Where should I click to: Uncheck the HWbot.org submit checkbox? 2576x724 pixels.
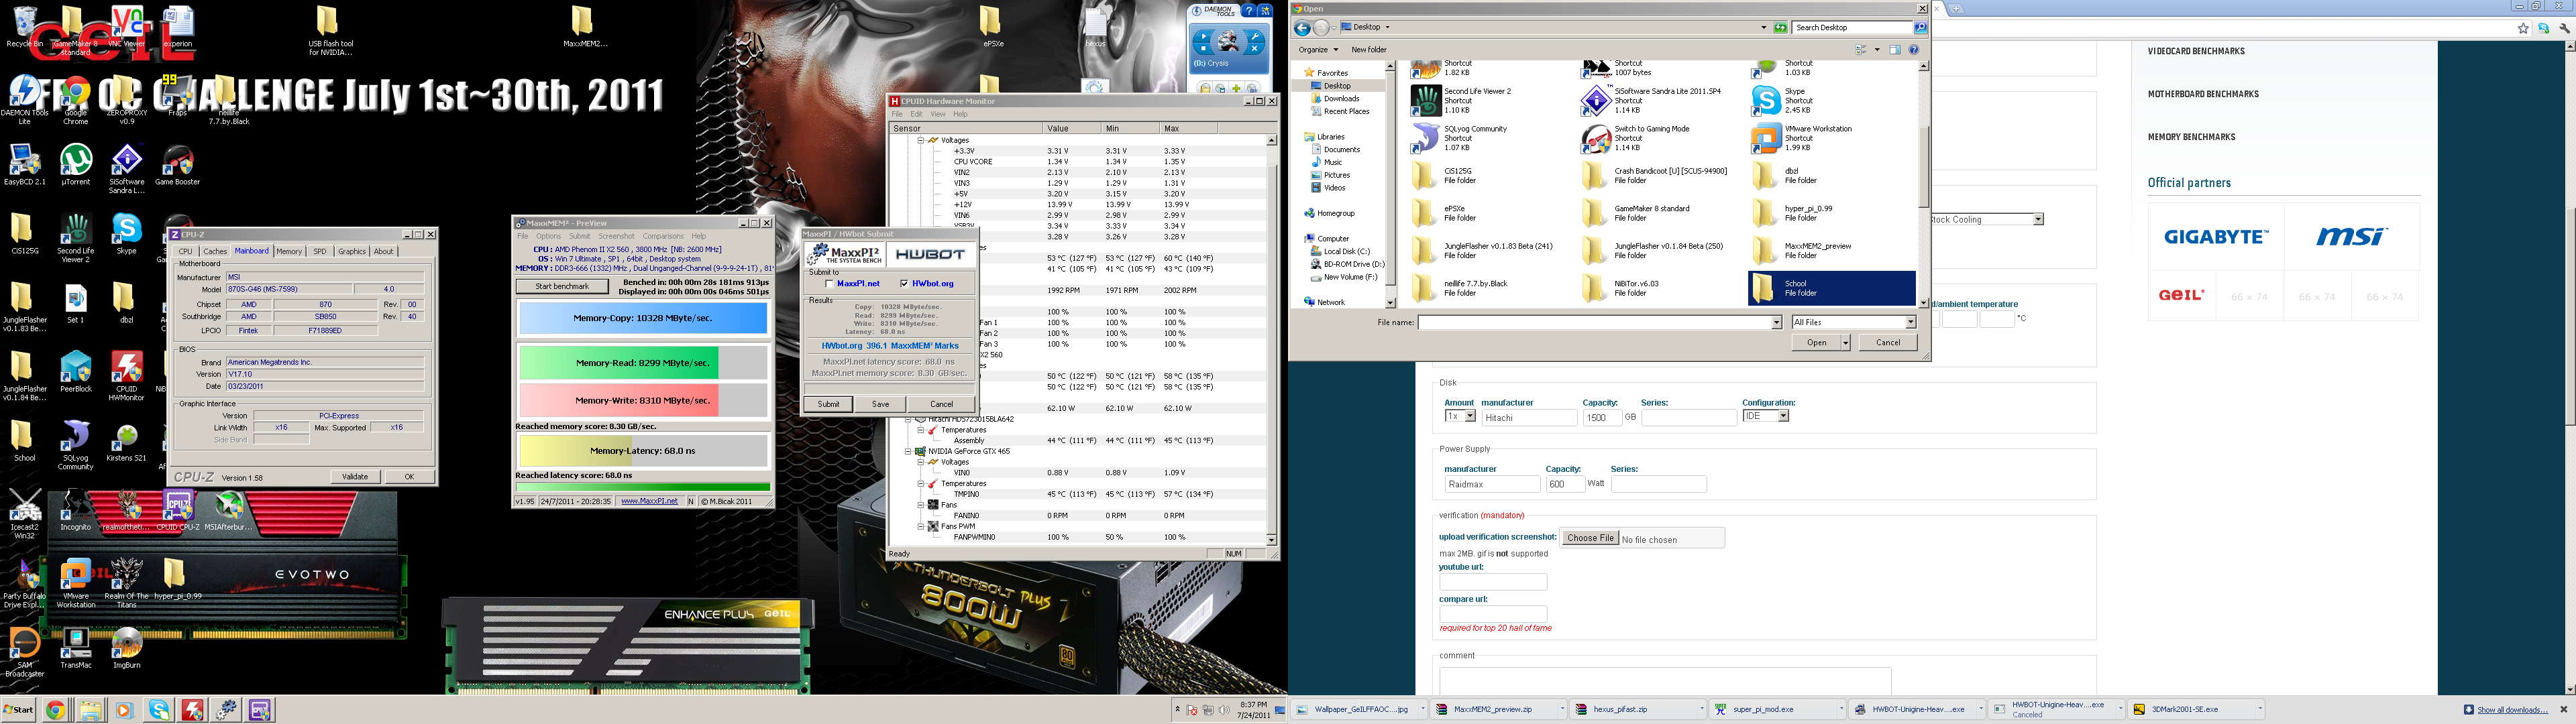pyautogui.click(x=904, y=284)
